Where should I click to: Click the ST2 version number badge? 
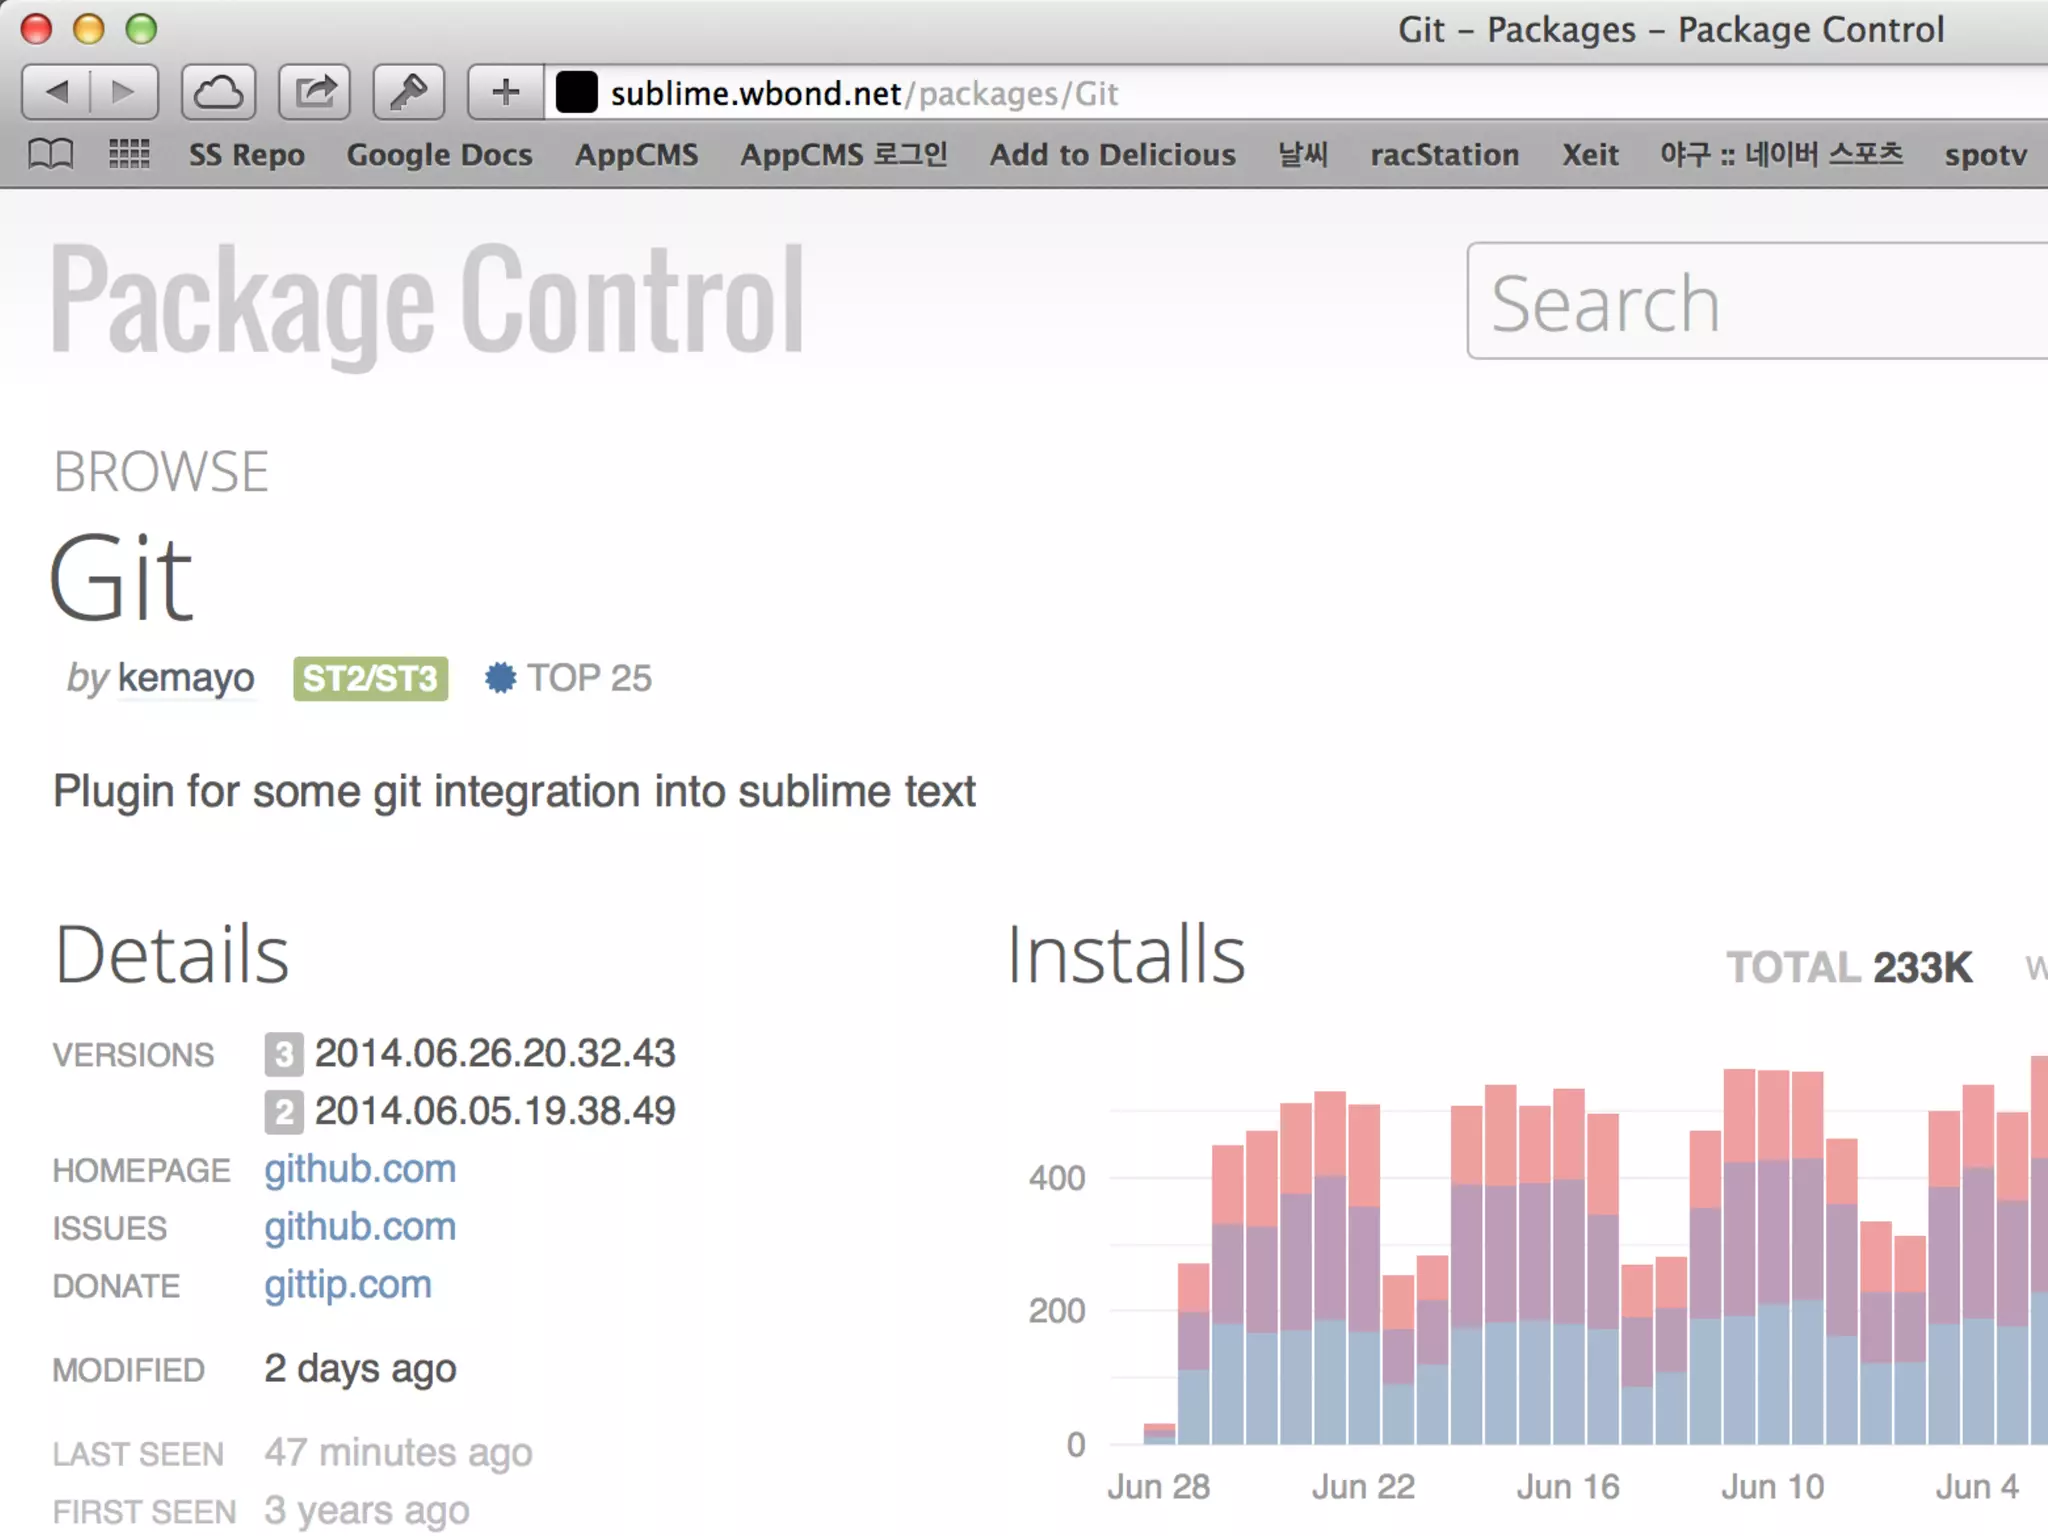click(284, 1111)
